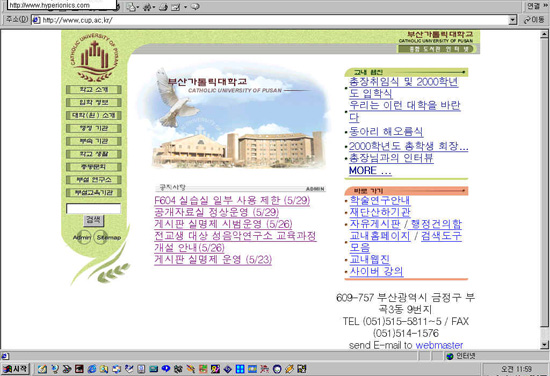Click the Sitemap round button
Image resolution: width=550 pixels, height=376 pixels.
pos(108,237)
